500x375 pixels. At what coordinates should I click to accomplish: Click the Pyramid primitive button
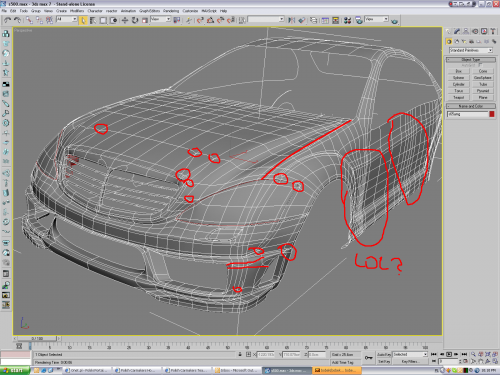(483, 91)
